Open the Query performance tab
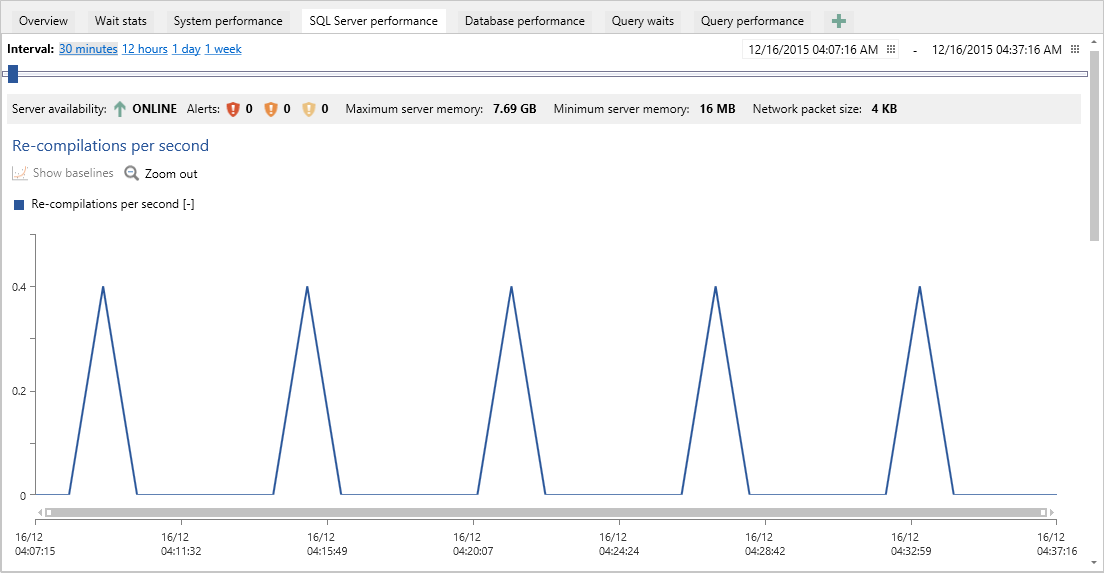This screenshot has height=573, width=1104. (752, 21)
